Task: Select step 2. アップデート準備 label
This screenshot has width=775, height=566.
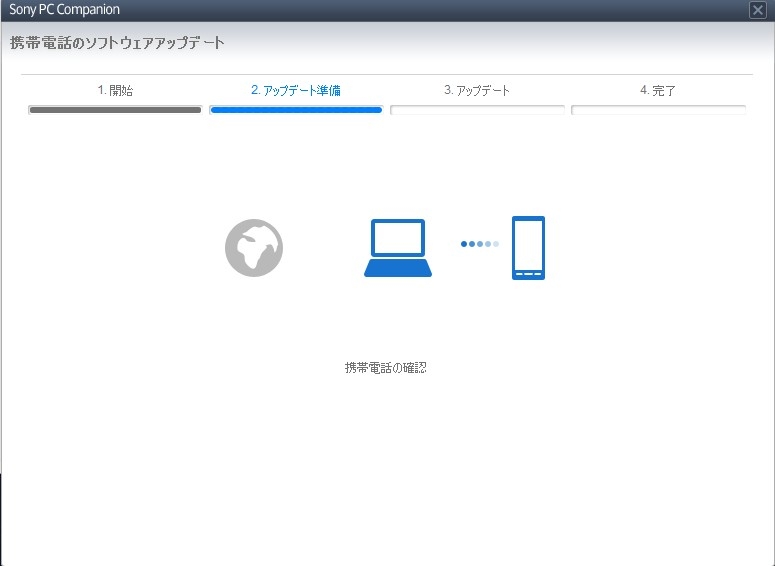Action: pyautogui.click(x=296, y=90)
